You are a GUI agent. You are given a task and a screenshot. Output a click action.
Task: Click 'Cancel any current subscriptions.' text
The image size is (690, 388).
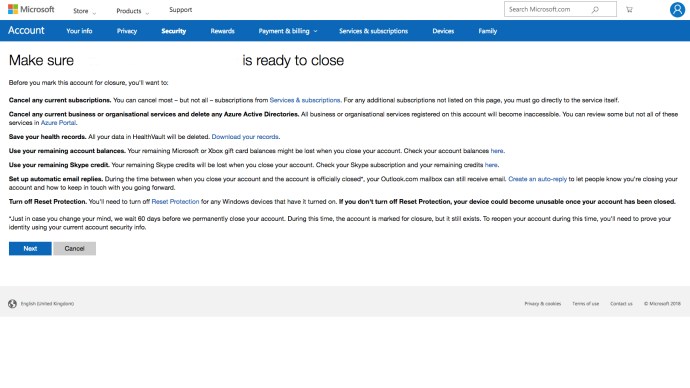coord(60,100)
